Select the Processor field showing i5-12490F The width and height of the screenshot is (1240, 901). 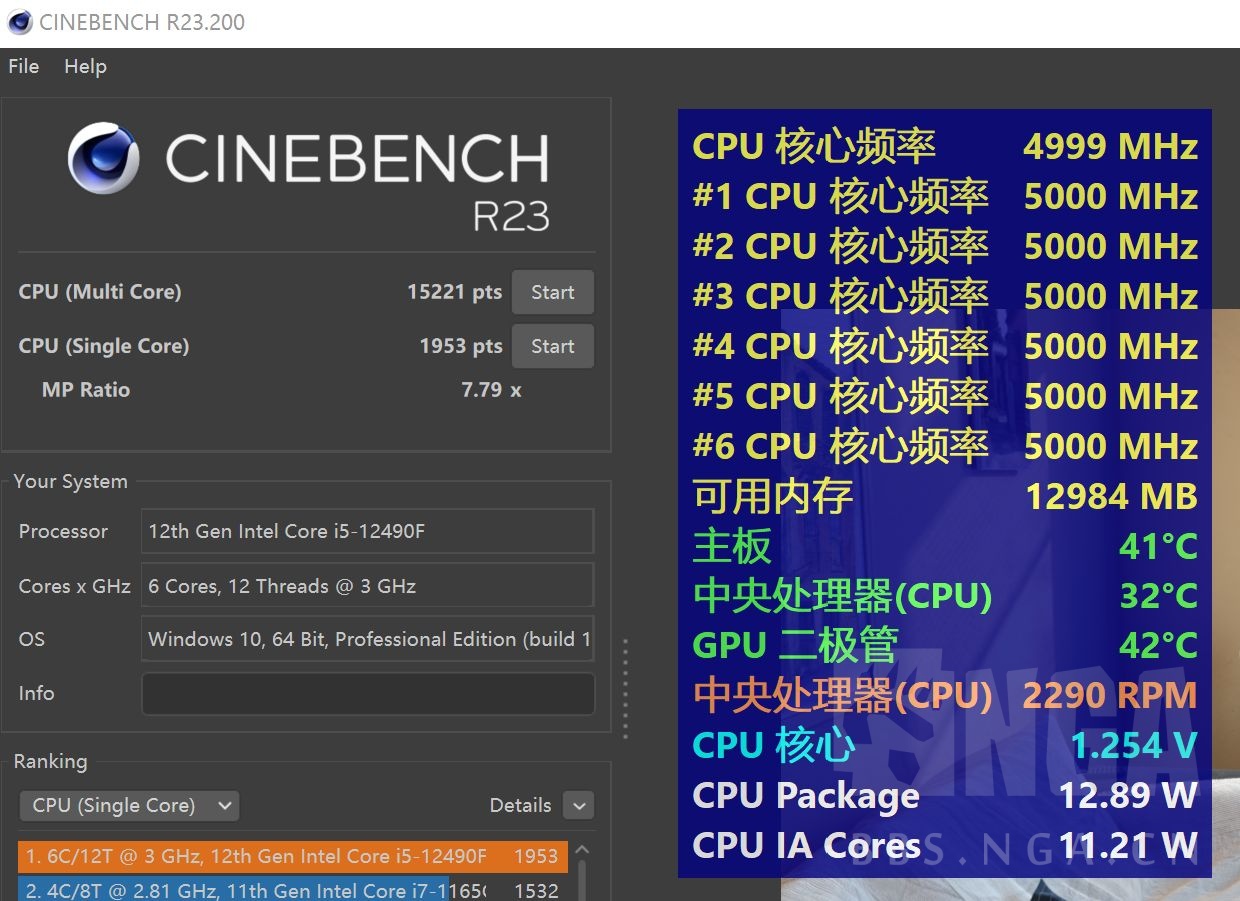[x=367, y=532]
